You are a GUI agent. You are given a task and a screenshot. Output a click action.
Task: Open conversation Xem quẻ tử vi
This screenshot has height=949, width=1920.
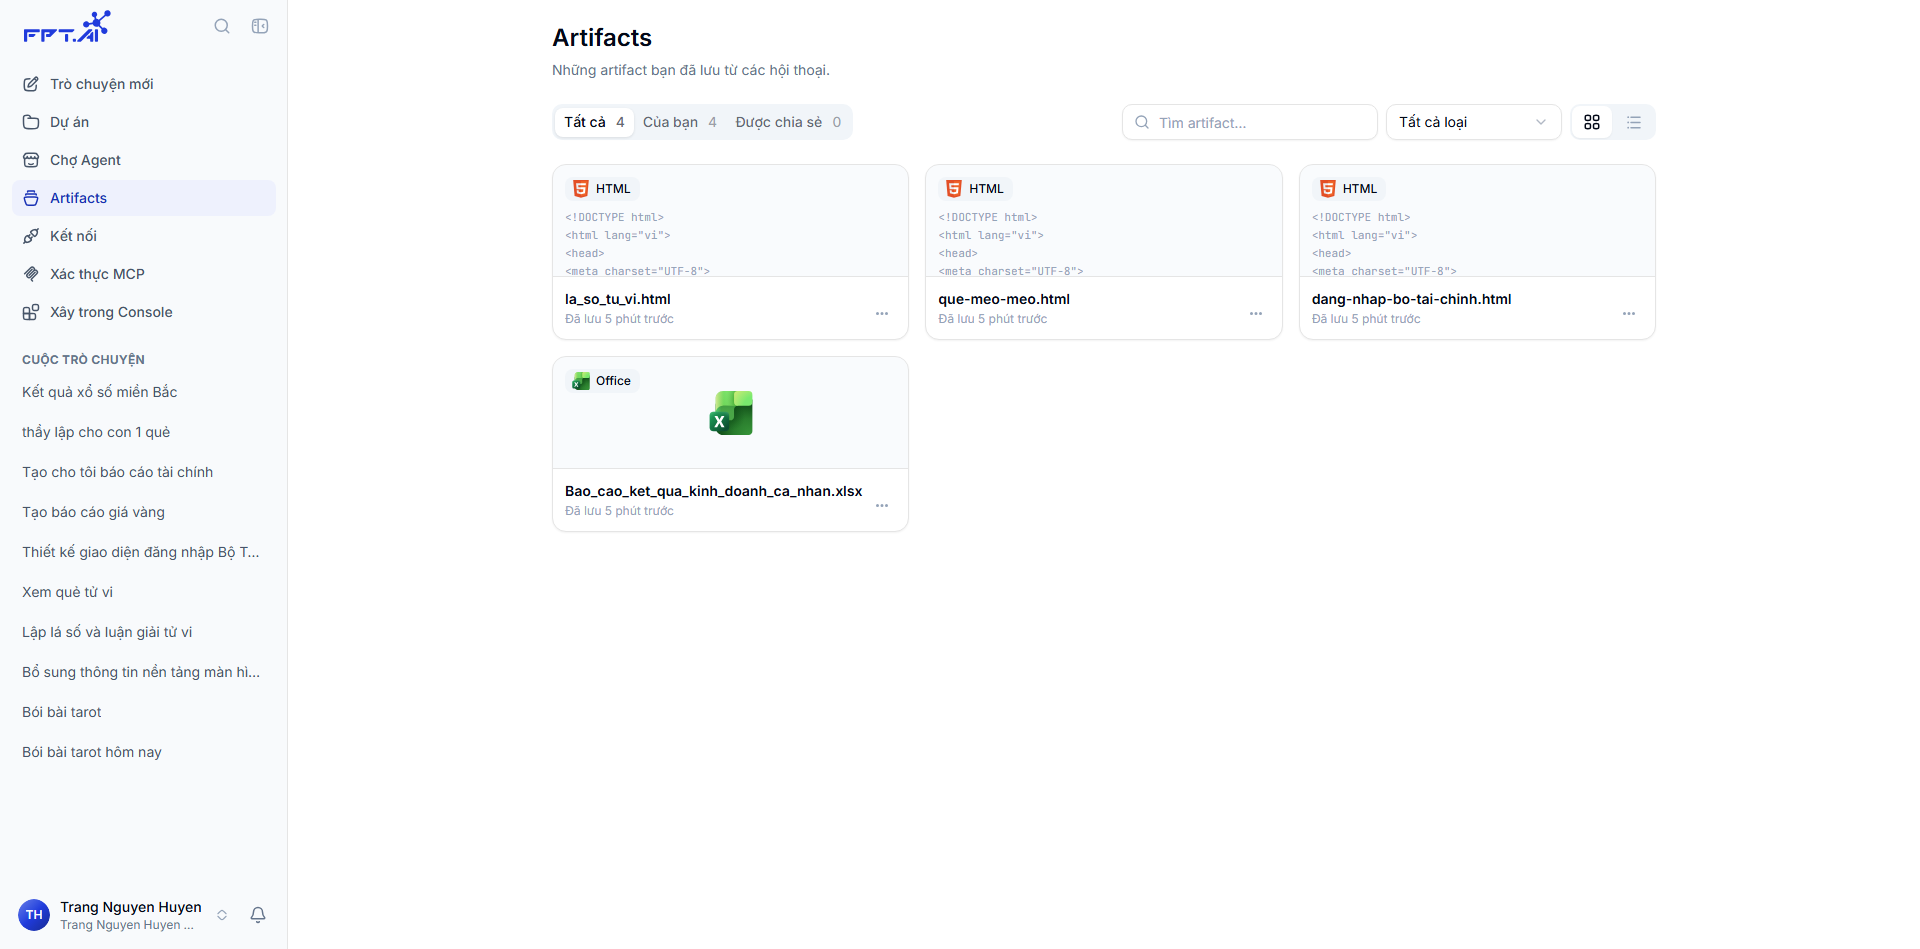pyautogui.click(x=144, y=592)
